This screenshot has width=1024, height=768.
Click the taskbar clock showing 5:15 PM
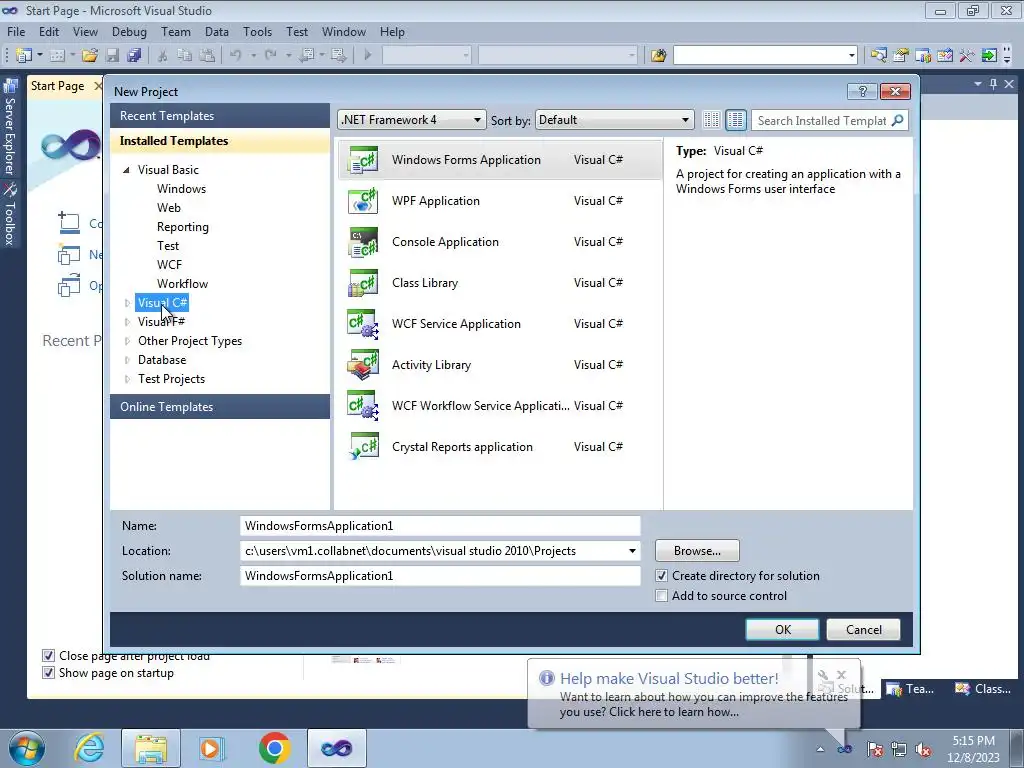tap(973, 749)
